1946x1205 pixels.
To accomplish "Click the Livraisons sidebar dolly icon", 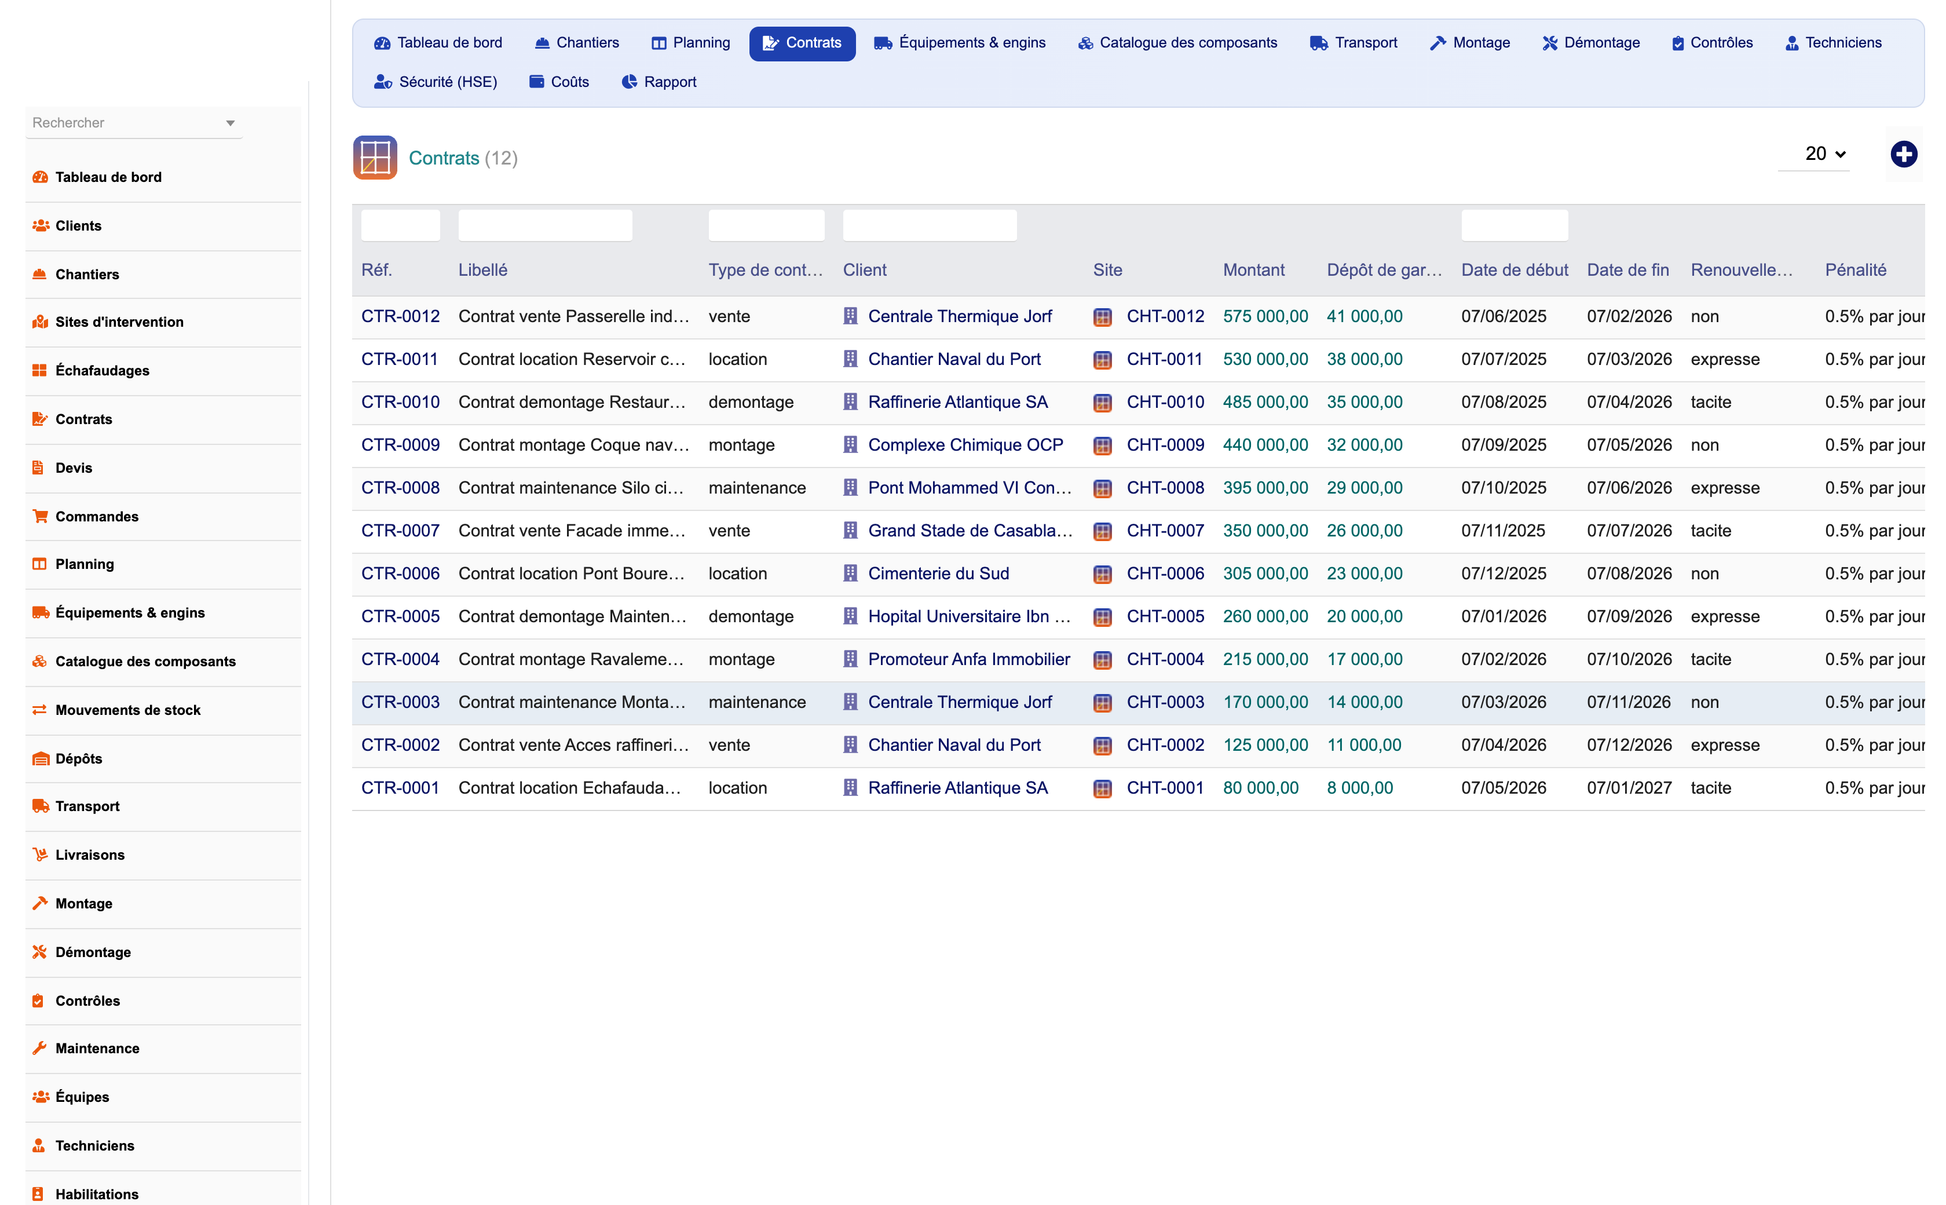I will pos(40,855).
